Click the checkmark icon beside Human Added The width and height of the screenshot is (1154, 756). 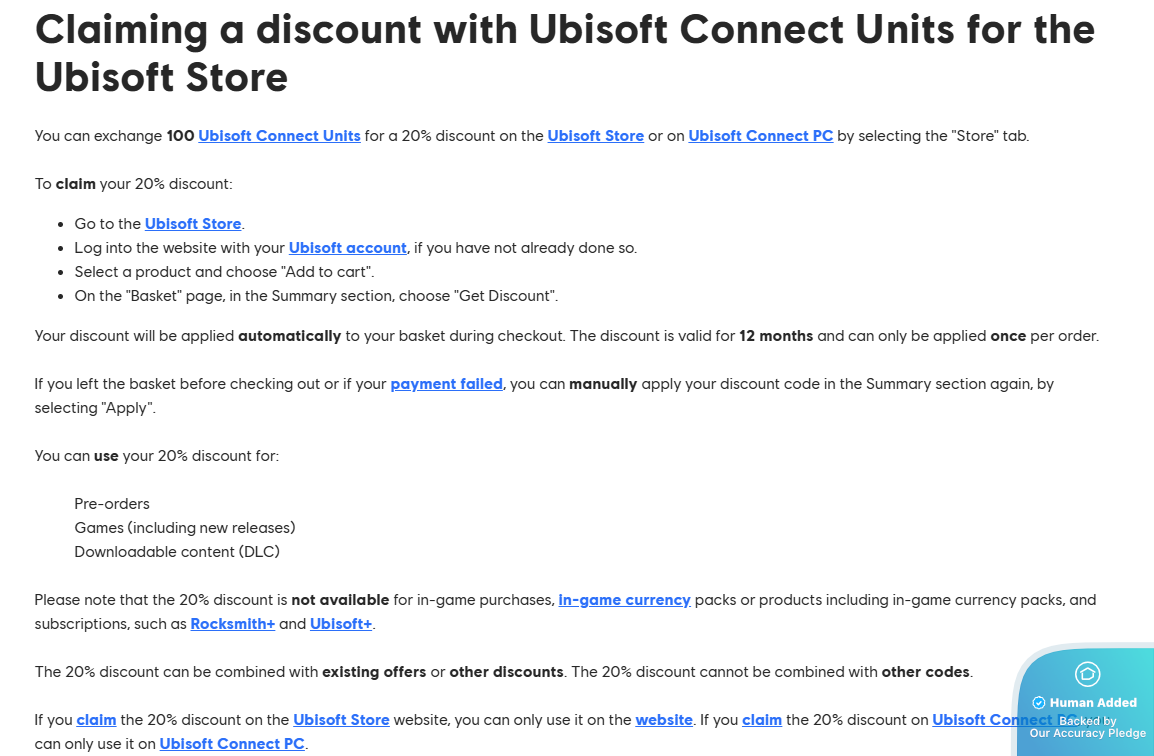pyautogui.click(x=1038, y=703)
